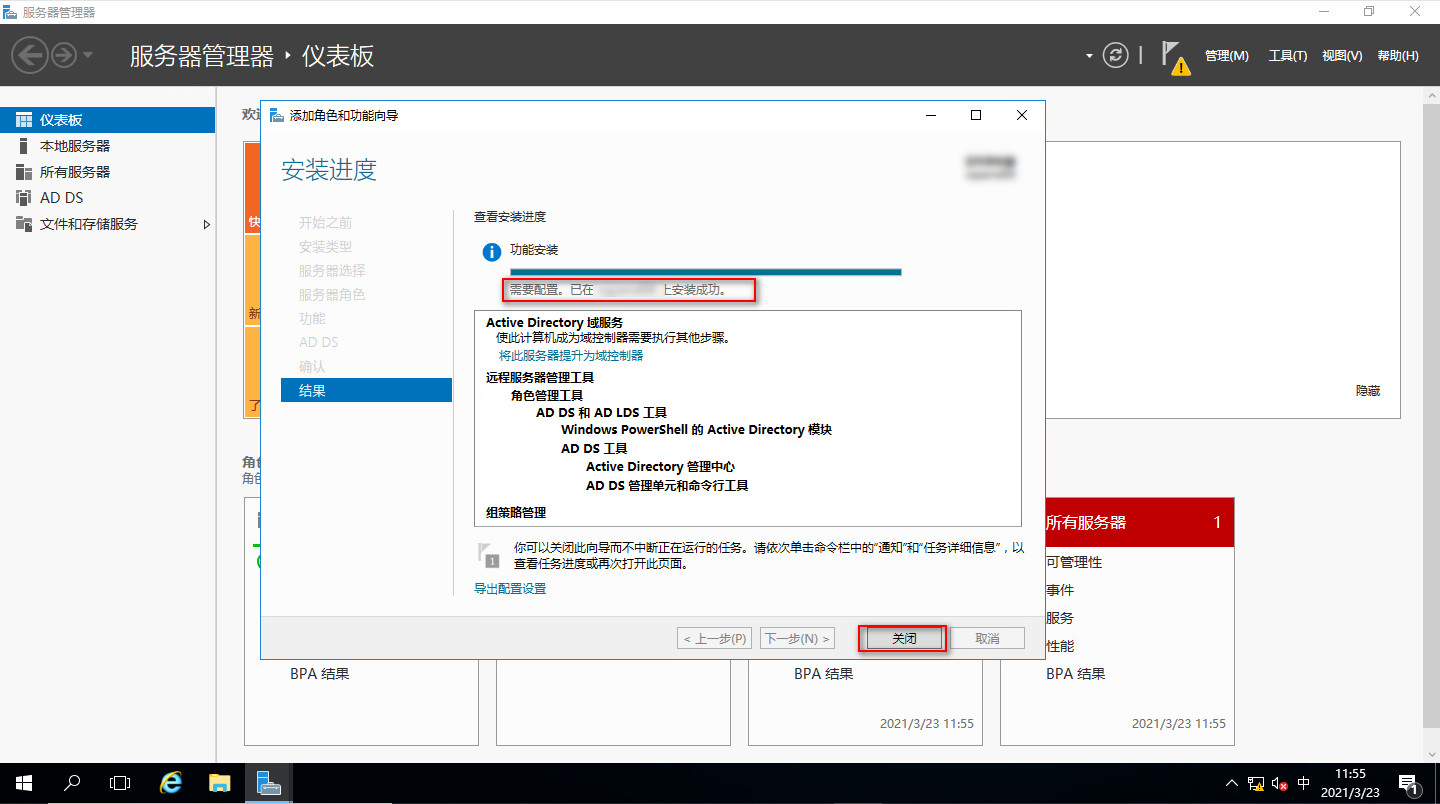Click 组策略管理 in the results list

[516, 512]
